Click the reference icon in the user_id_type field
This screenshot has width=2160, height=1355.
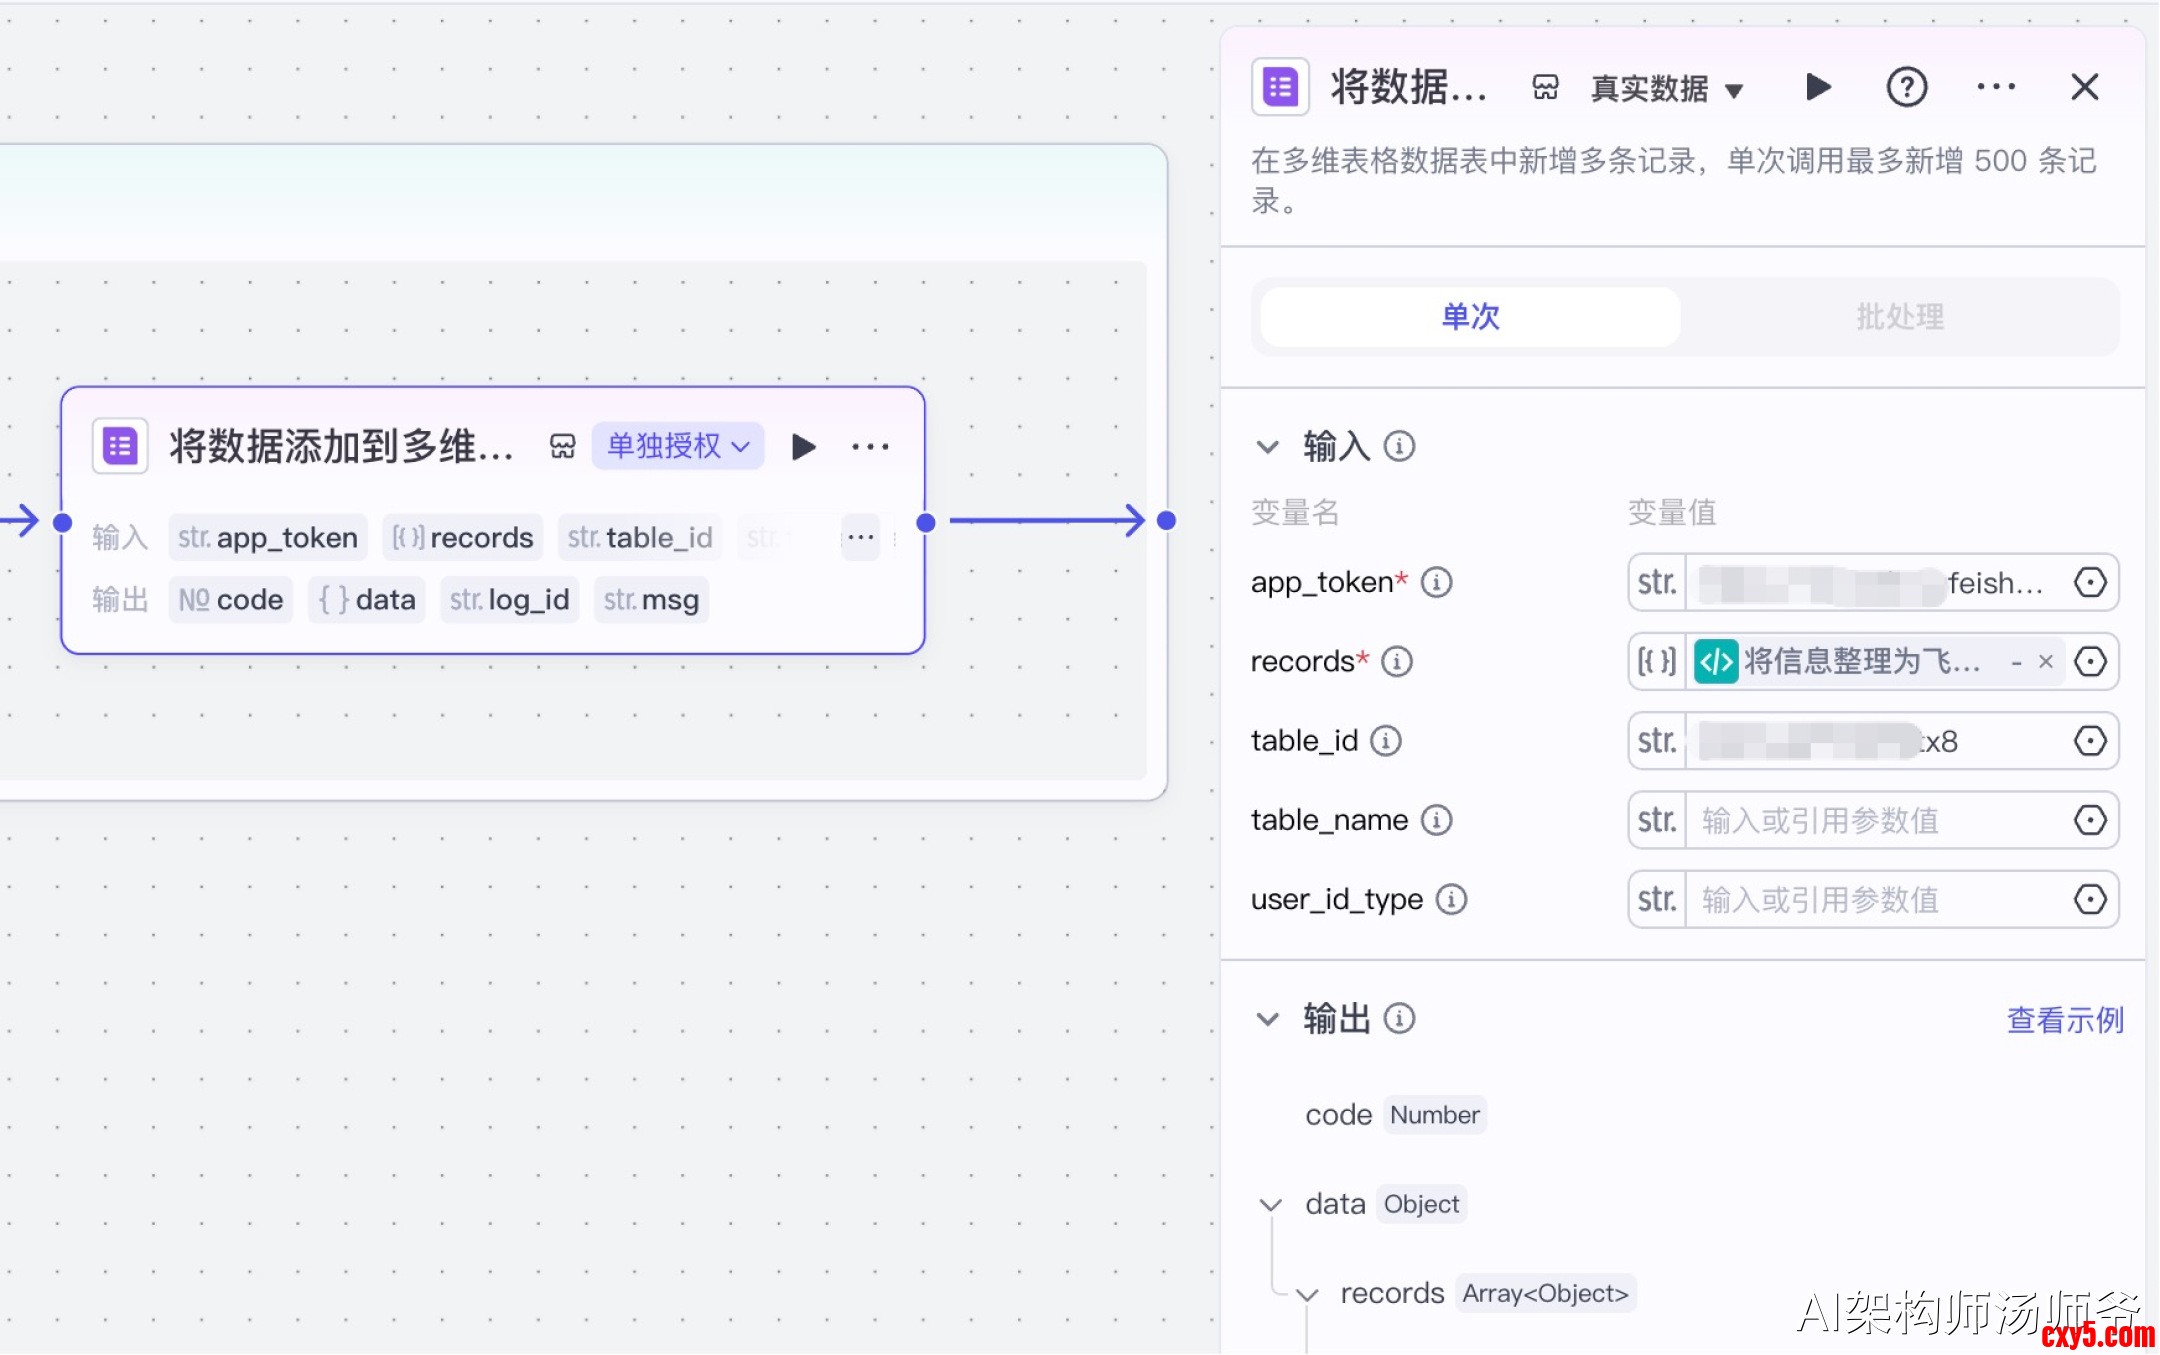2090,899
